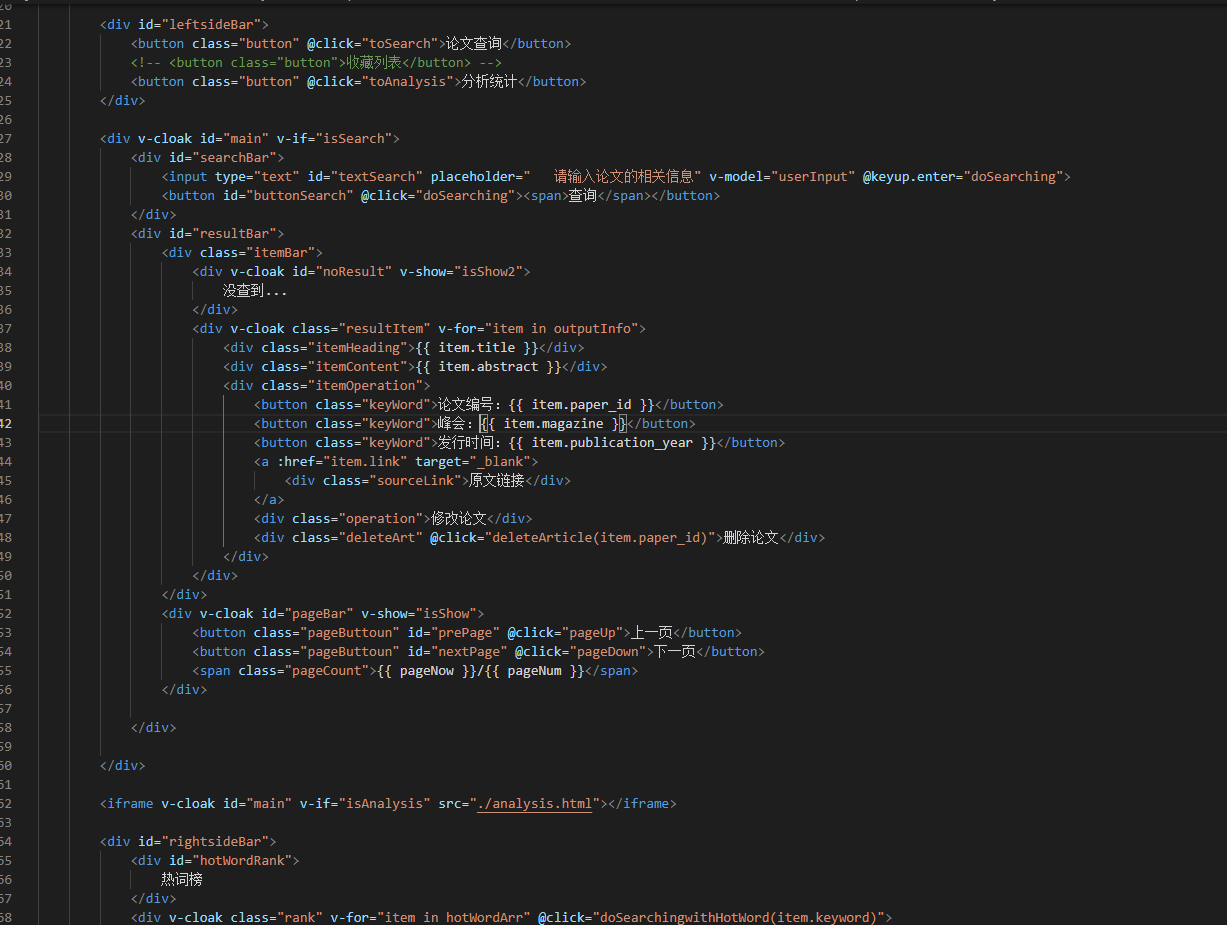Click the 热词榜 text
This screenshot has height=925, width=1227.
[x=182, y=879]
